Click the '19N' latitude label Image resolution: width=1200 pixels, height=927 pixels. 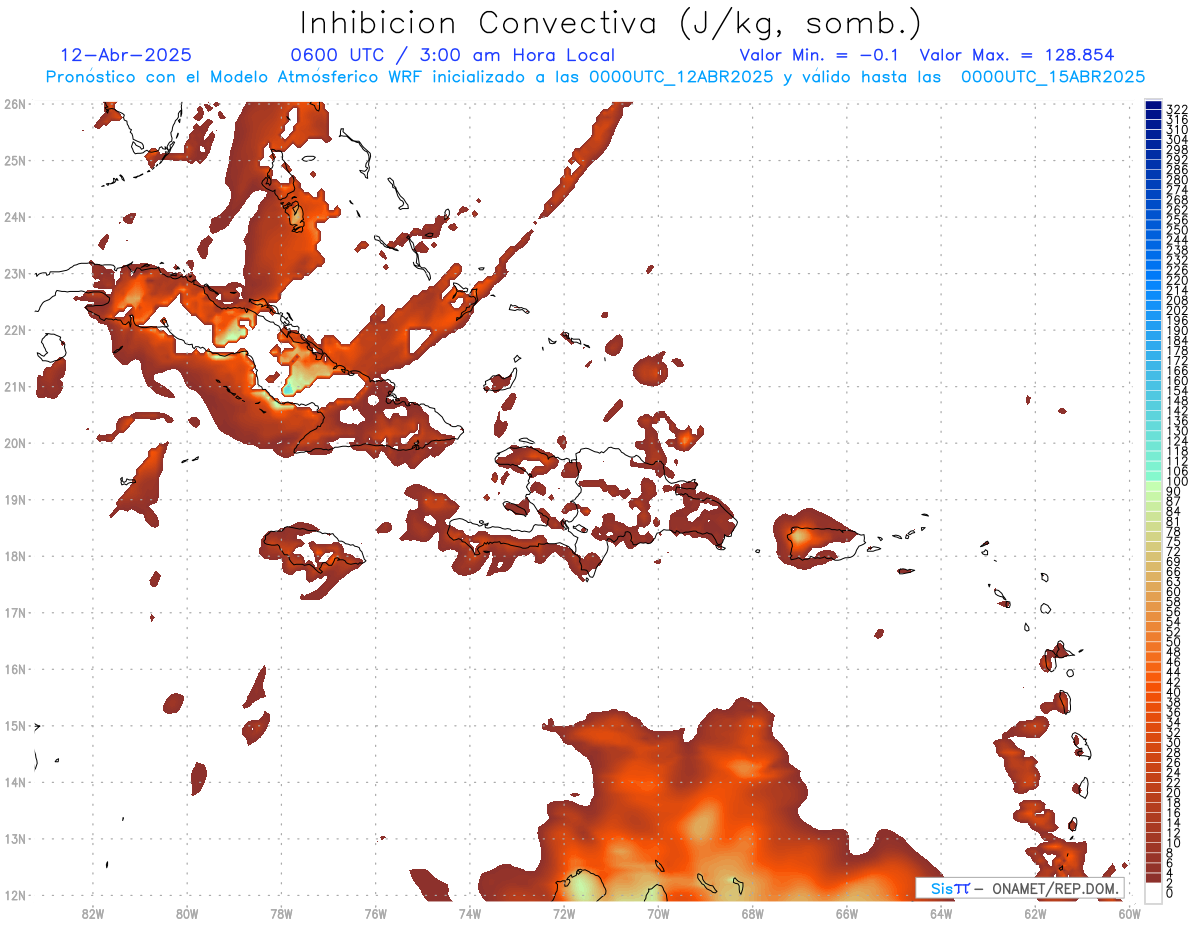[x=15, y=499]
